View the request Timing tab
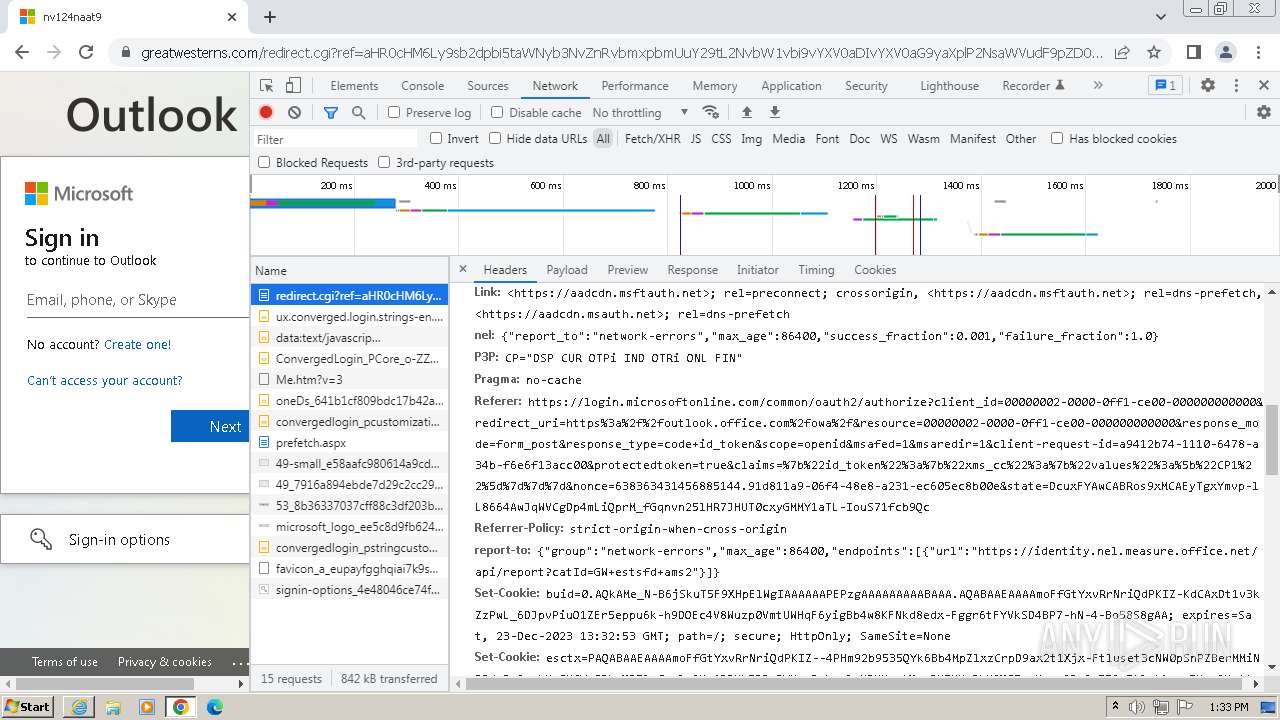 pyautogui.click(x=816, y=270)
